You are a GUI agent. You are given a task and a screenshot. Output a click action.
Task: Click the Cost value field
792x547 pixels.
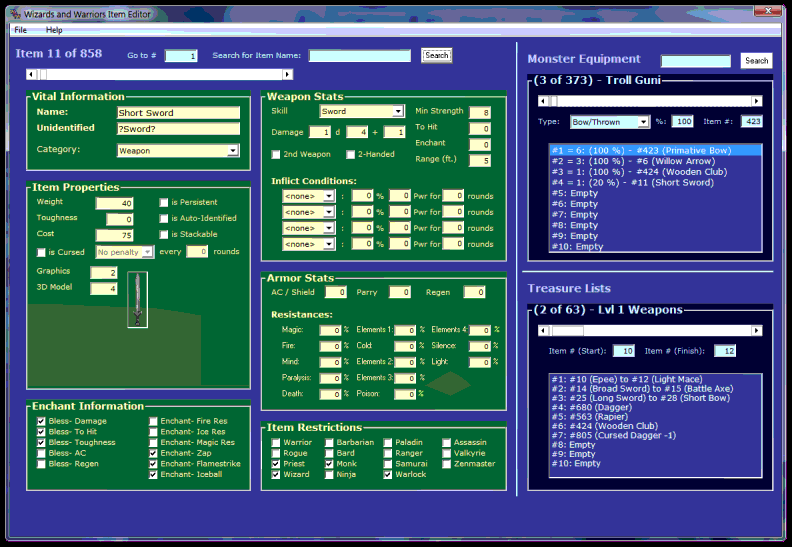115,235
